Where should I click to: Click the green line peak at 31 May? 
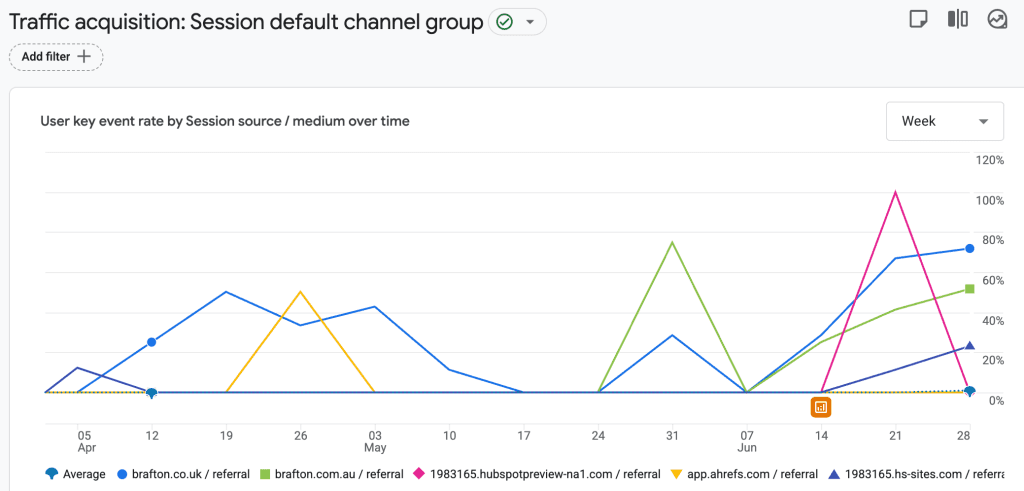pos(672,242)
